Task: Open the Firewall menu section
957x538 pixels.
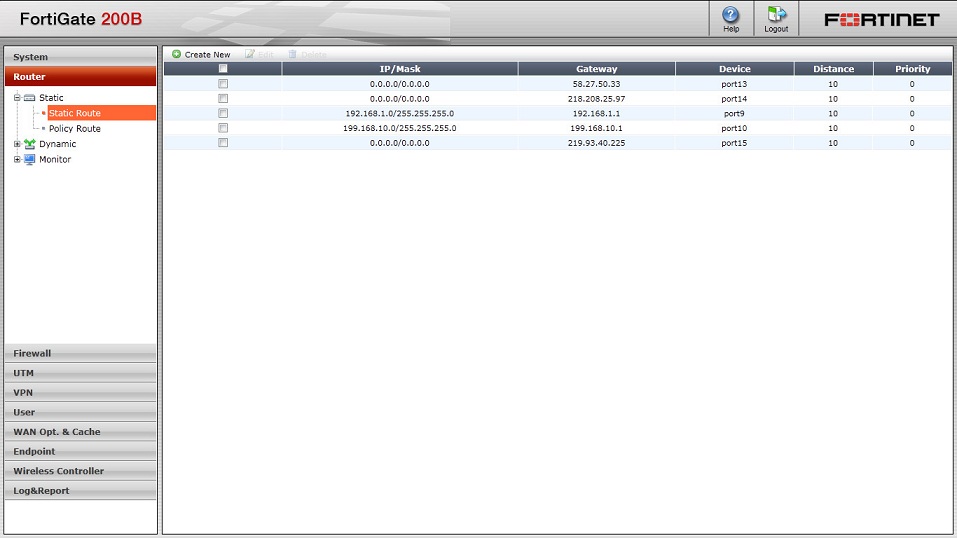Action: click(x=81, y=353)
